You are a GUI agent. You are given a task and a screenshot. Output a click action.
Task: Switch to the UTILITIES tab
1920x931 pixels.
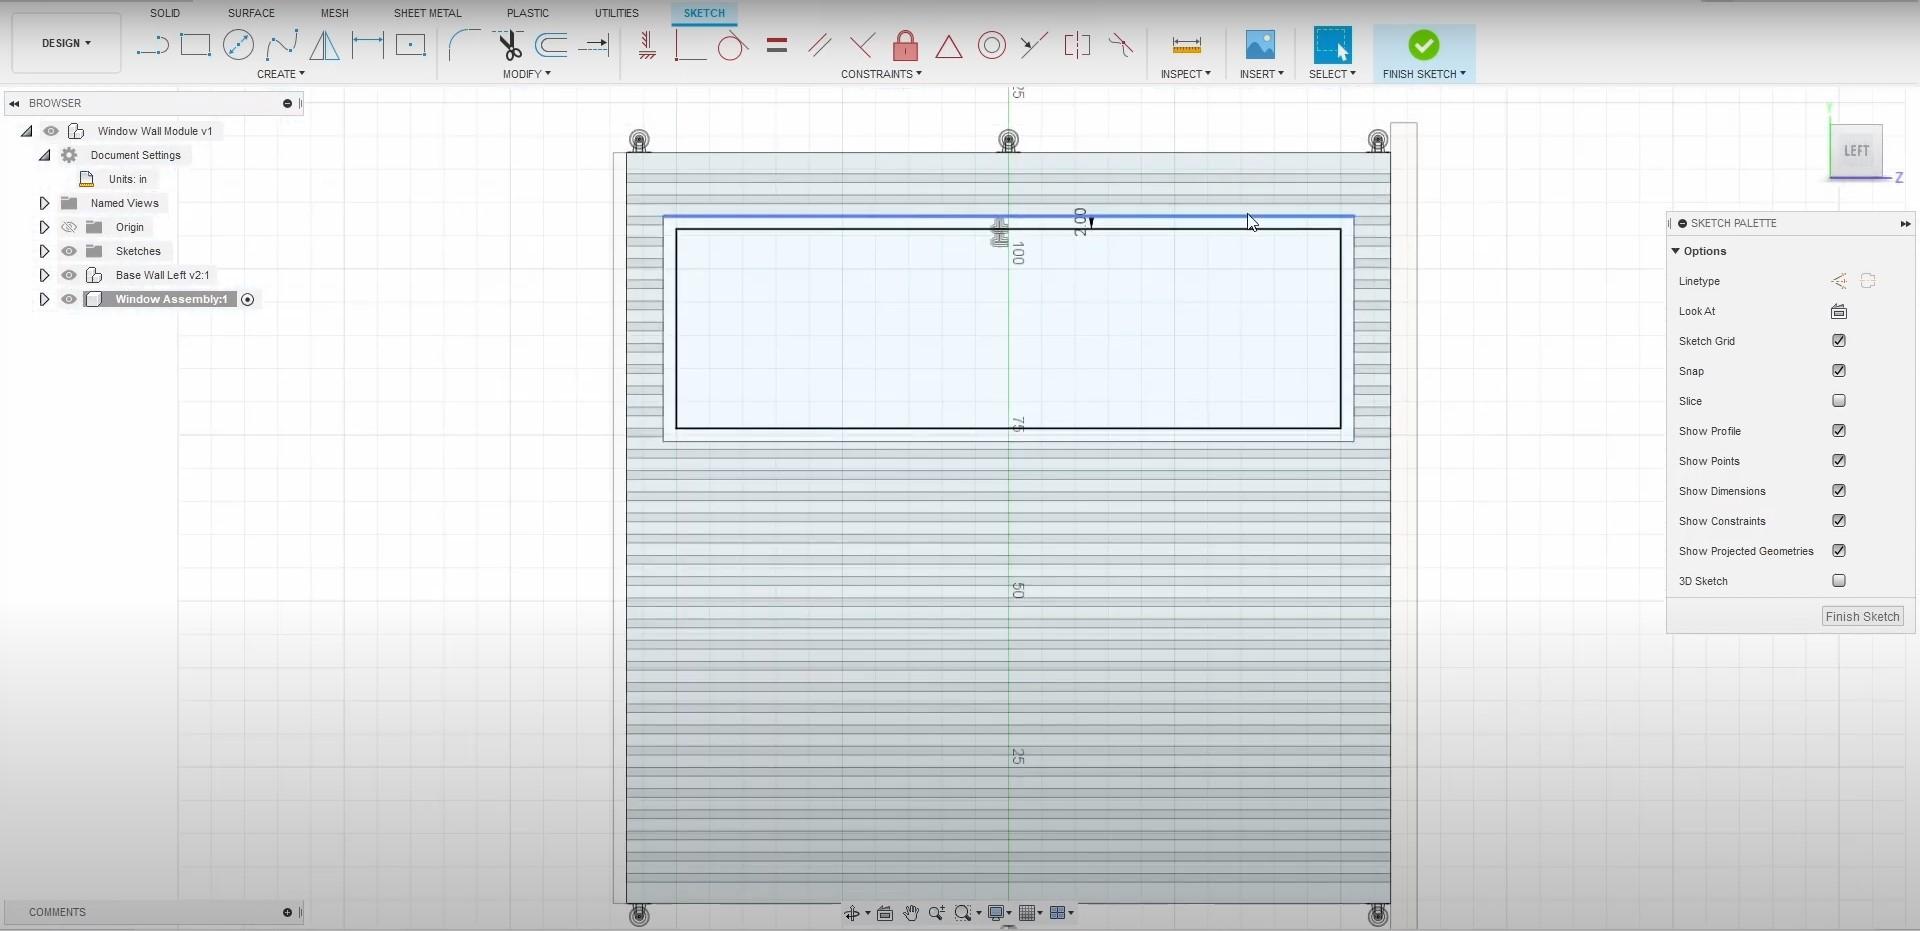coord(617,13)
